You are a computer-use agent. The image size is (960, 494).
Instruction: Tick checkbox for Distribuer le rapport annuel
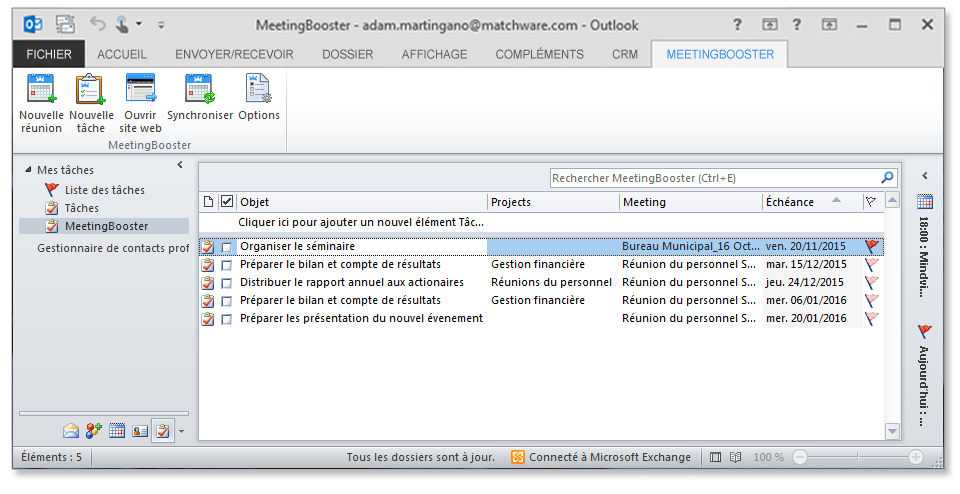[227, 283]
